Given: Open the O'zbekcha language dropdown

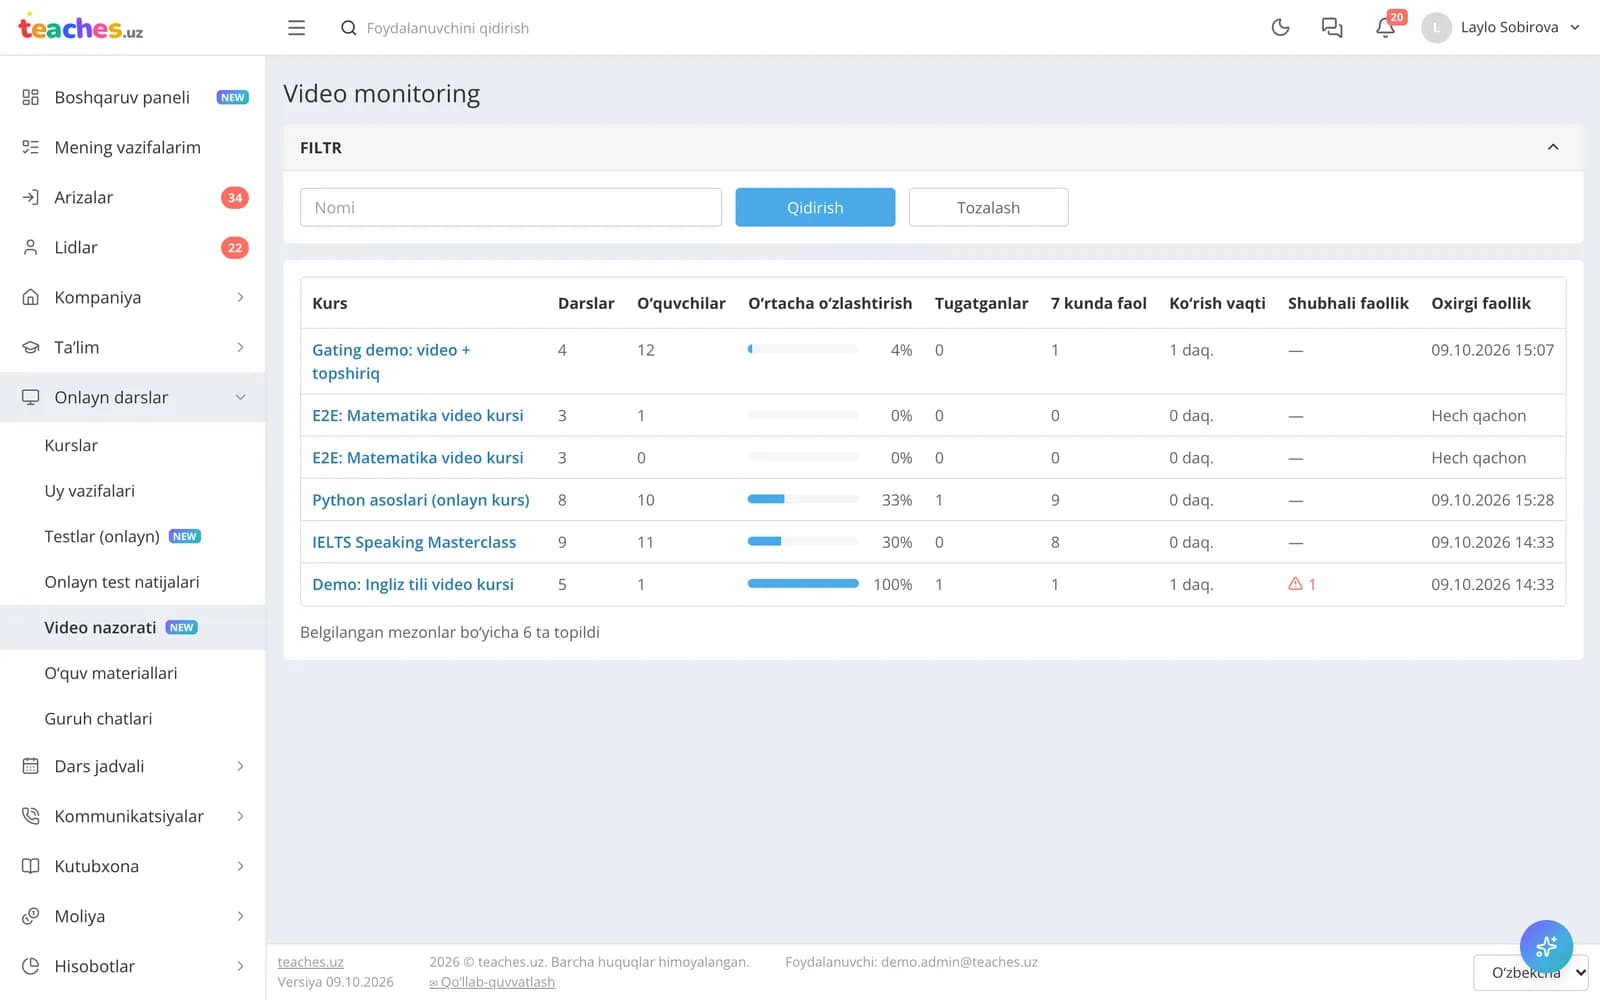Looking at the screenshot, I should click(x=1530, y=972).
